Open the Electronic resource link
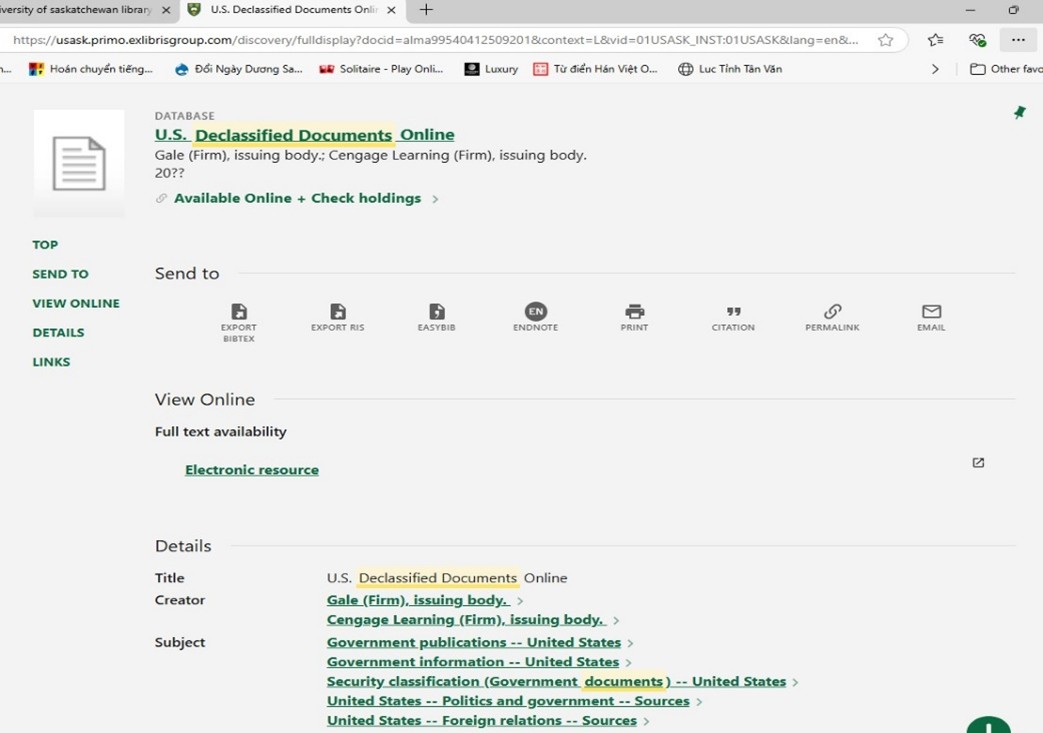The width and height of the screenshot is (1043, 733). (252, 470)
